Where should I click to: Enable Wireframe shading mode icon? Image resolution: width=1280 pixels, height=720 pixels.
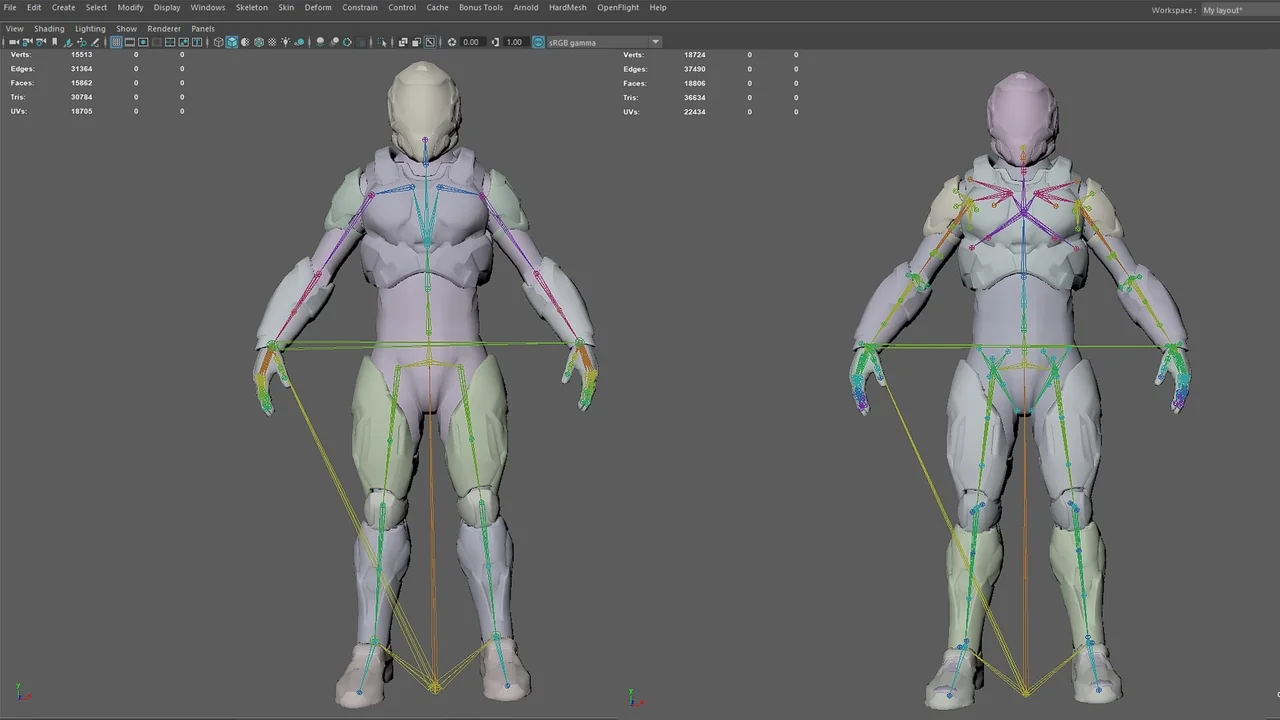tap(219, 42)
